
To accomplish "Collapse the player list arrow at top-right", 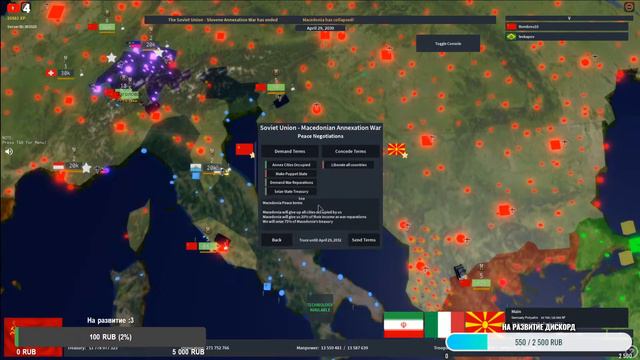I will (x=569, y=18).
